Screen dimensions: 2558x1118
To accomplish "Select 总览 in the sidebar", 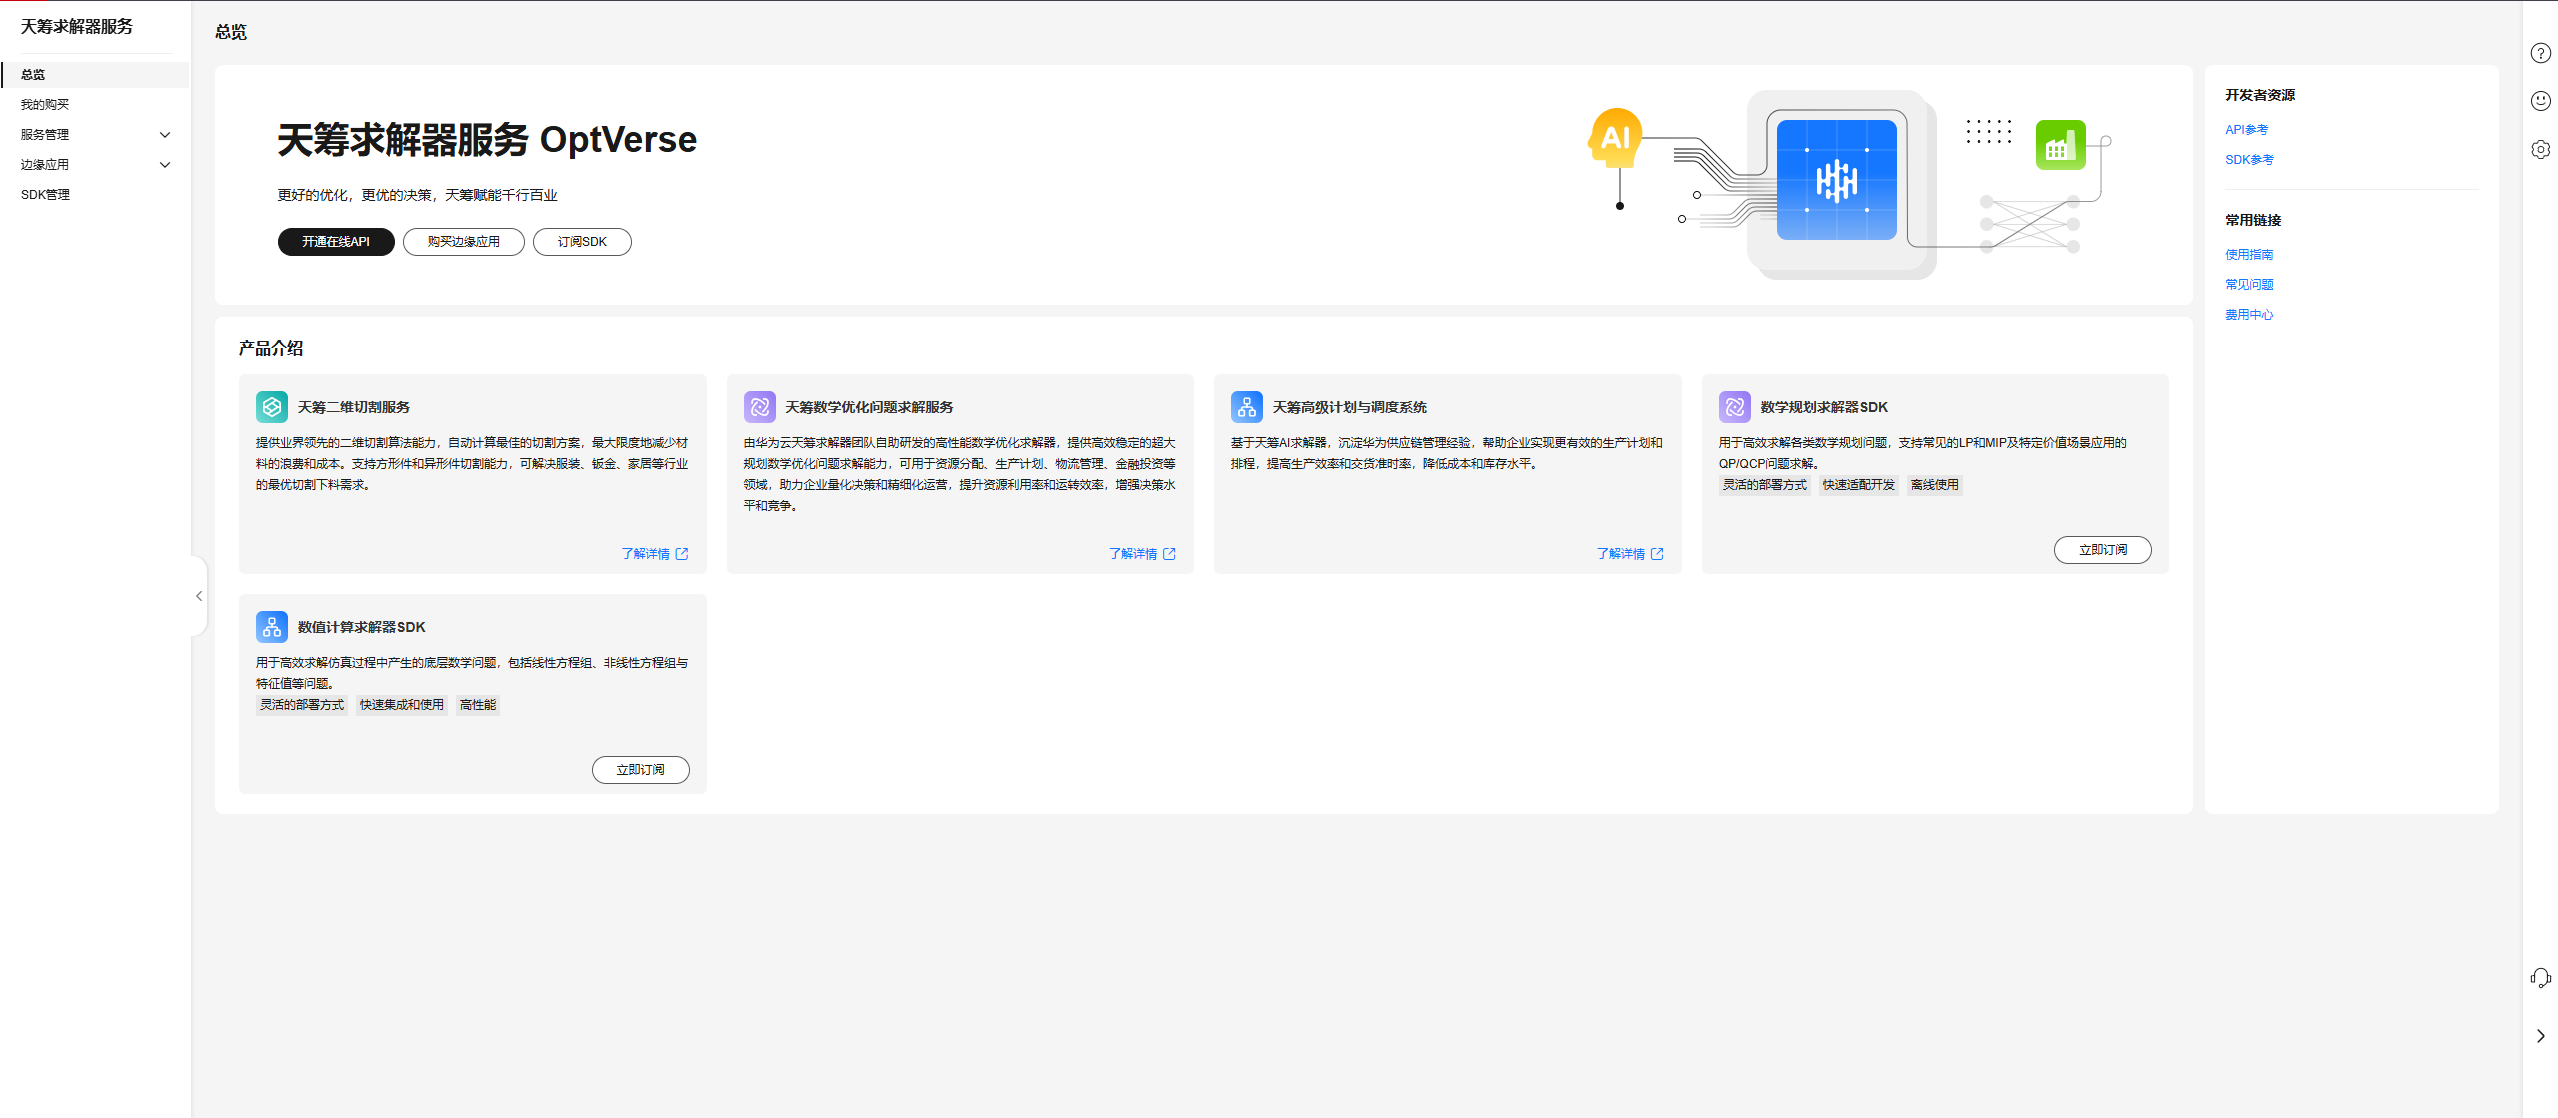I will (x=95, y=75).
